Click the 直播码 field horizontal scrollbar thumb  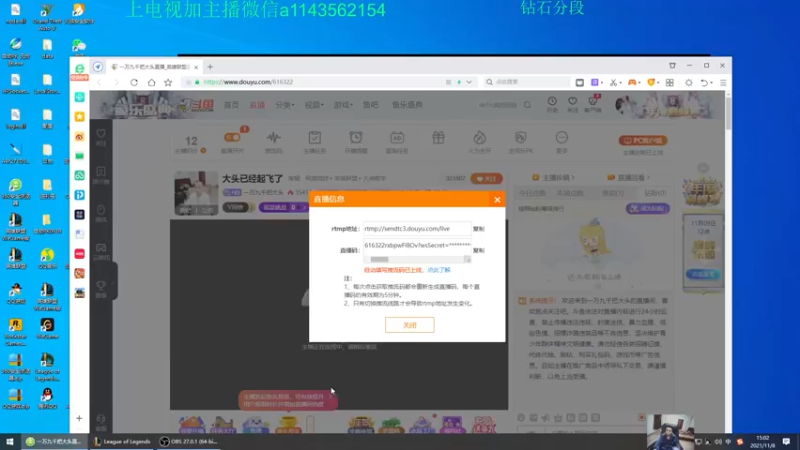379,260
